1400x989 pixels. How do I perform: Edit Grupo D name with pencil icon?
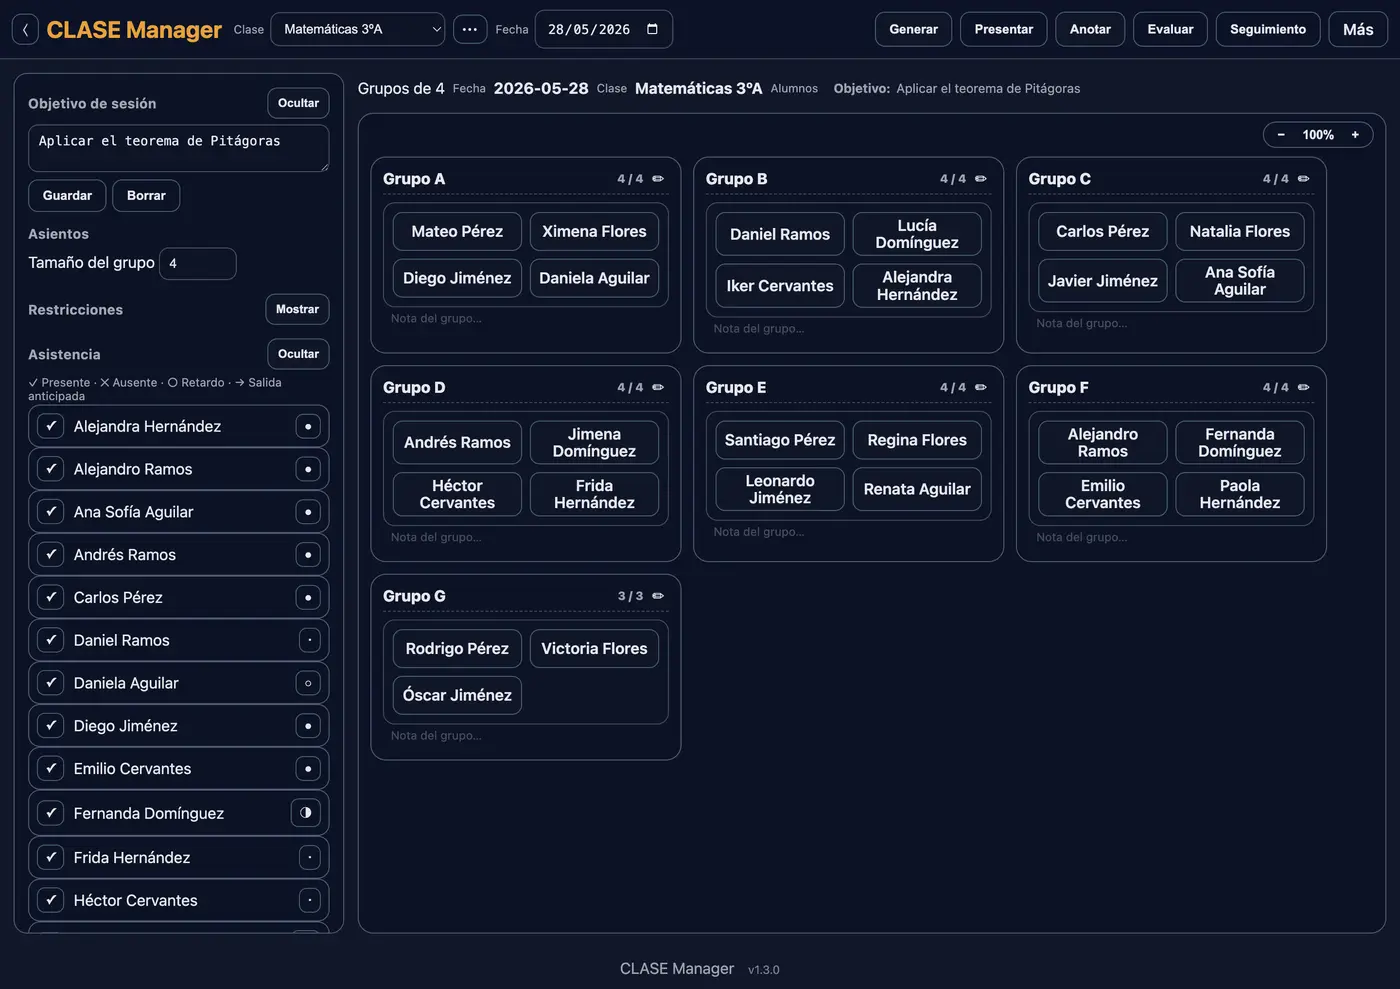[658, 388]
